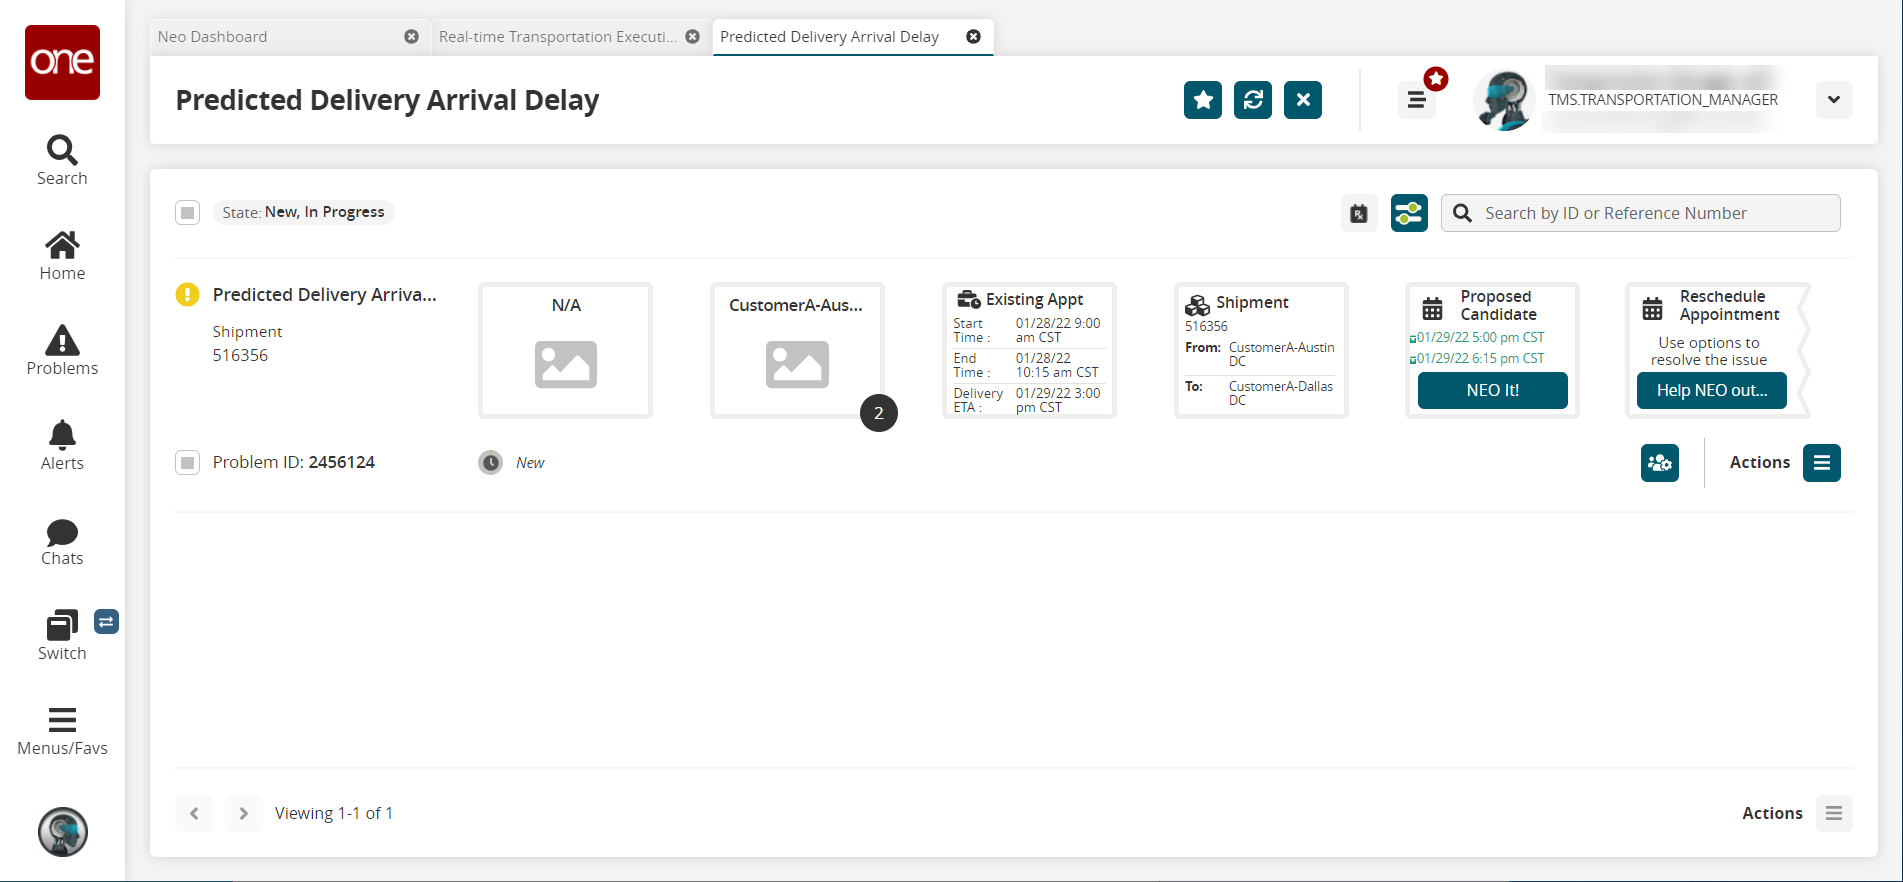Image resolution: width=1903 pixels, height=882 pixels.
Task: Click the New status label
Action: [530, 463]
